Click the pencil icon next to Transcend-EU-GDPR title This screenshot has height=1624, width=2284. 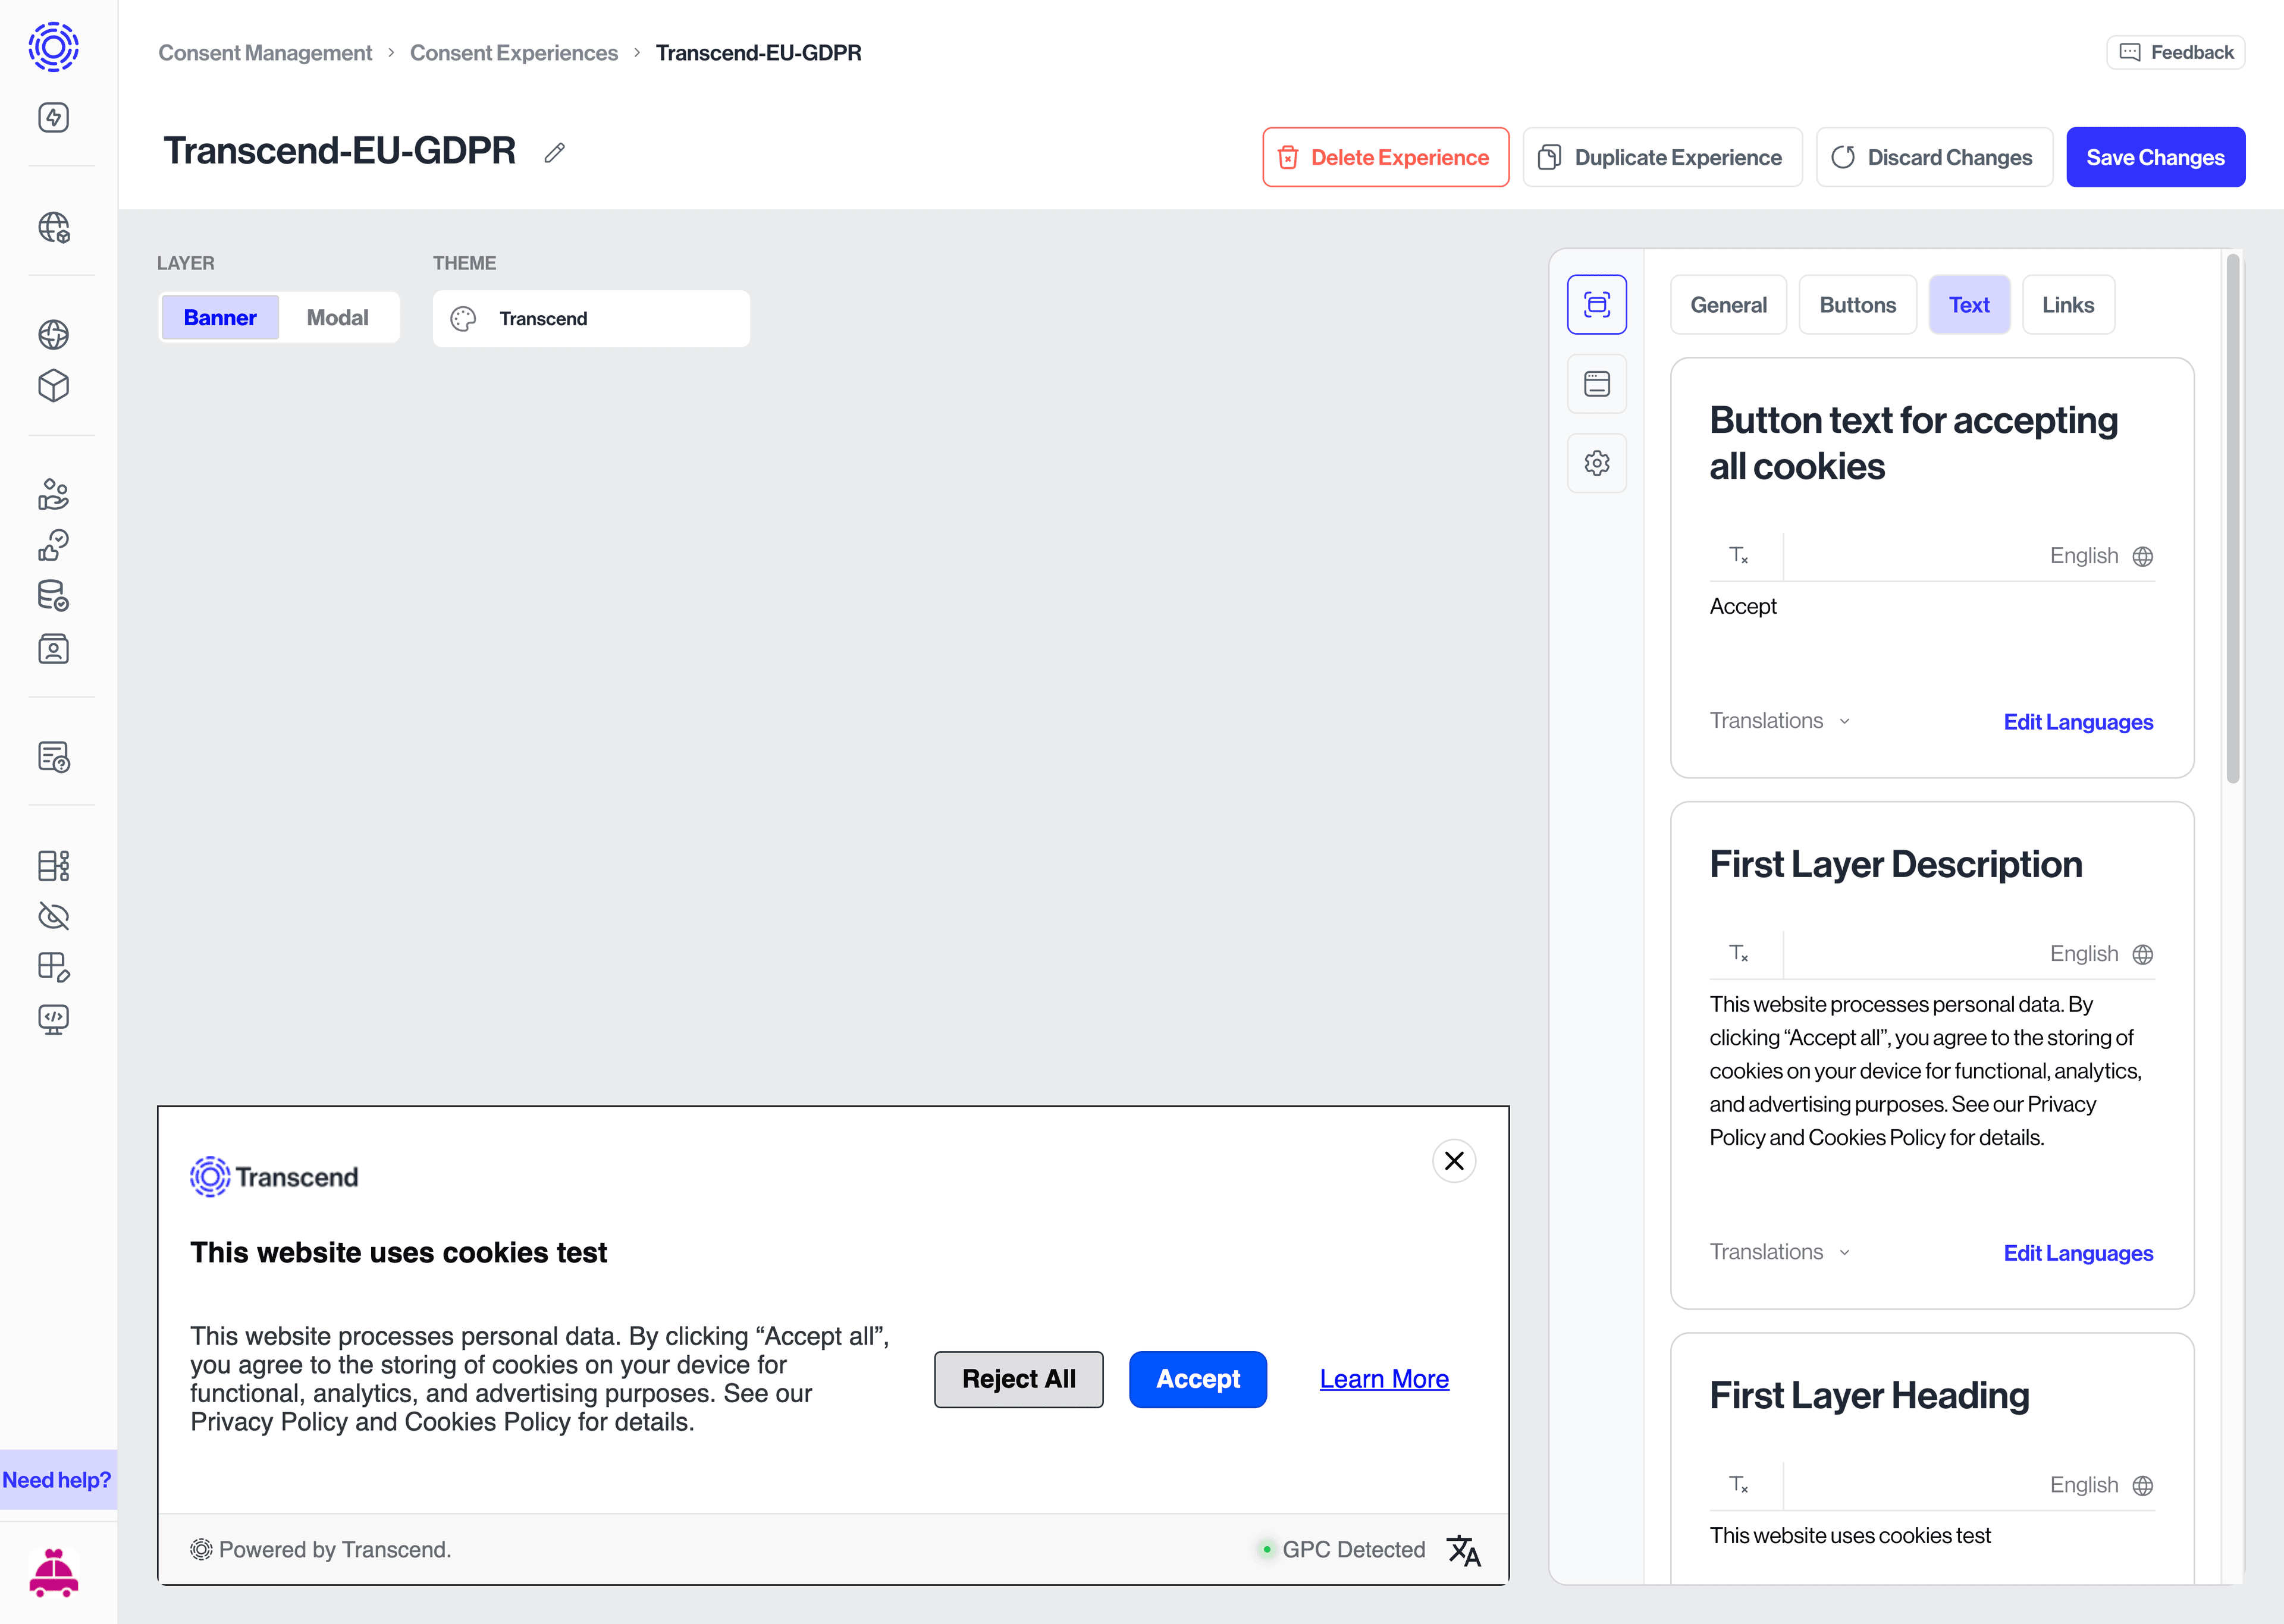tap(554, 152)
